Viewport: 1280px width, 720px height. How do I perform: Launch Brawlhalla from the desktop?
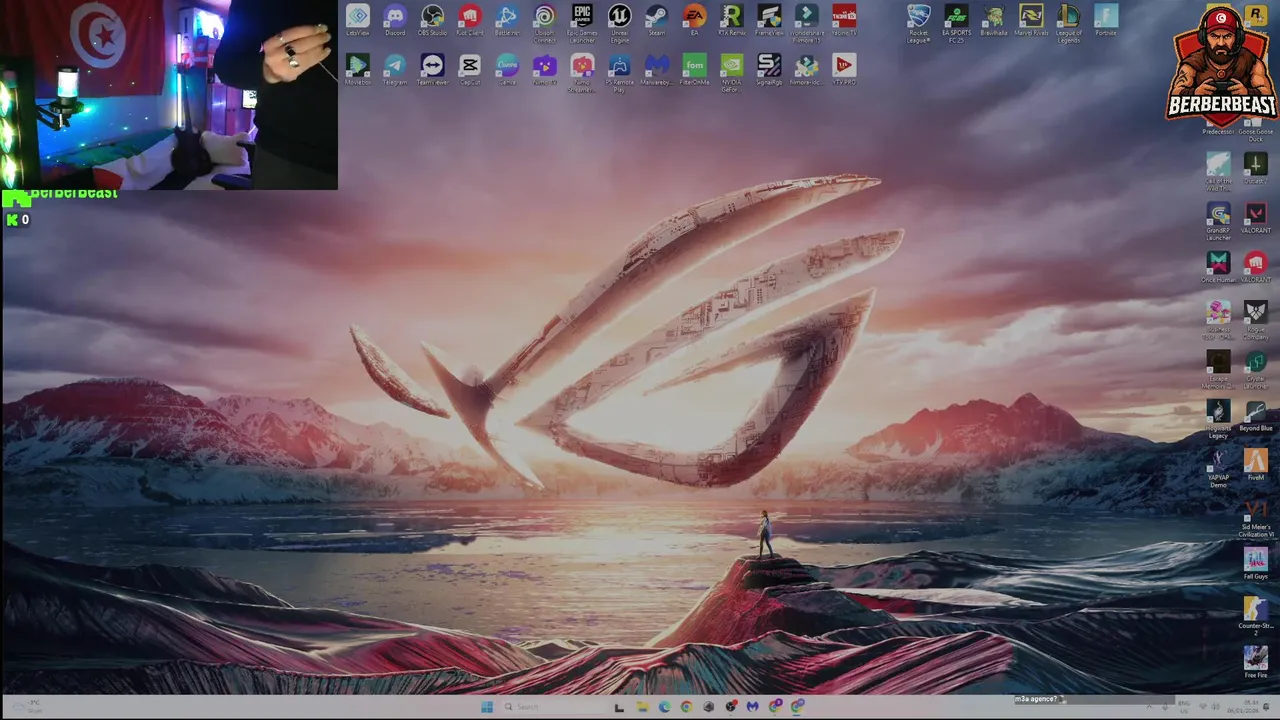pyautogui.click(x=993, y=21)
